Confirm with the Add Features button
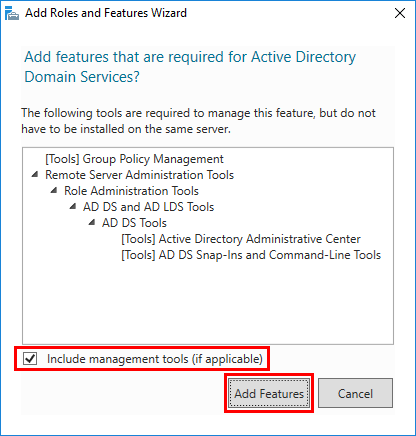Screen dimensions: 416x436 [x=269, y=393]
